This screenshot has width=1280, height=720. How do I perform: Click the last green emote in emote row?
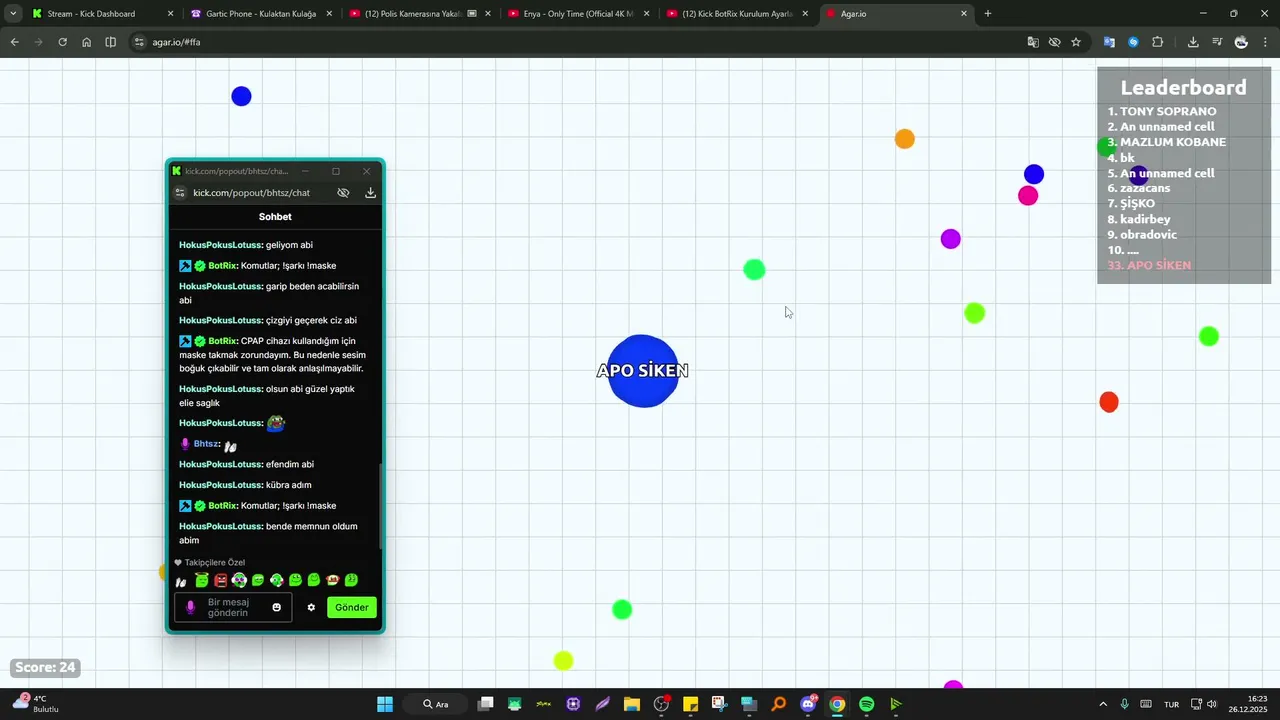352,580
